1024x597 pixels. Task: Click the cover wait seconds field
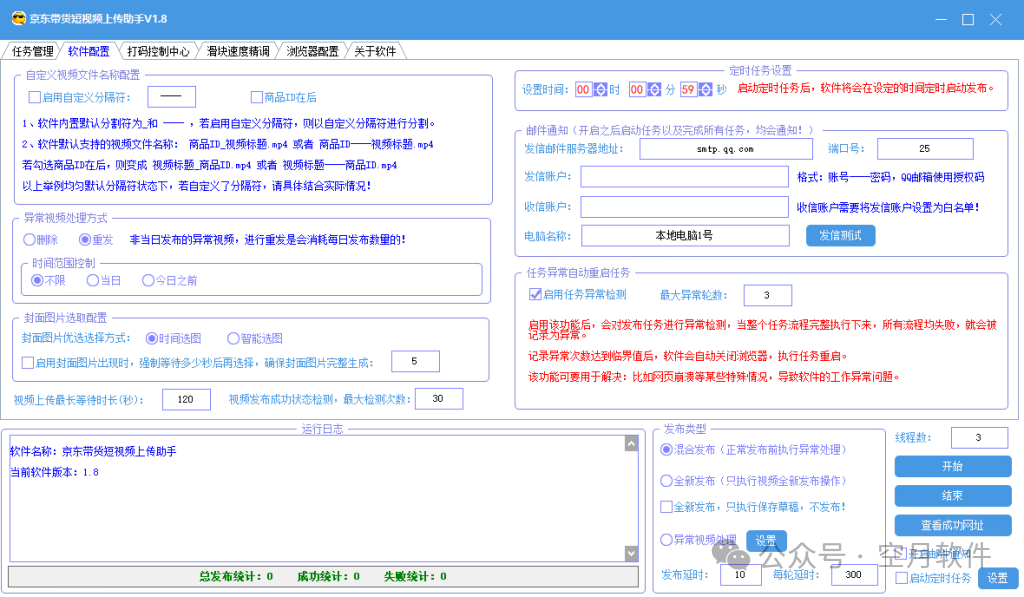tap(415, 361)
